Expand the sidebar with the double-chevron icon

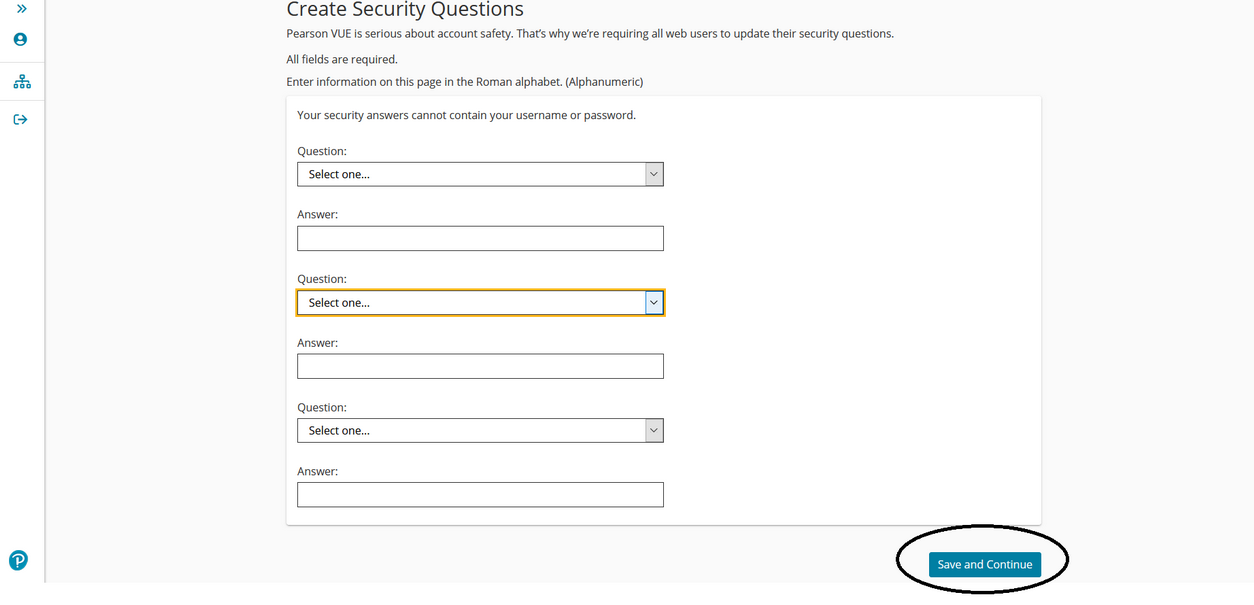21,8
